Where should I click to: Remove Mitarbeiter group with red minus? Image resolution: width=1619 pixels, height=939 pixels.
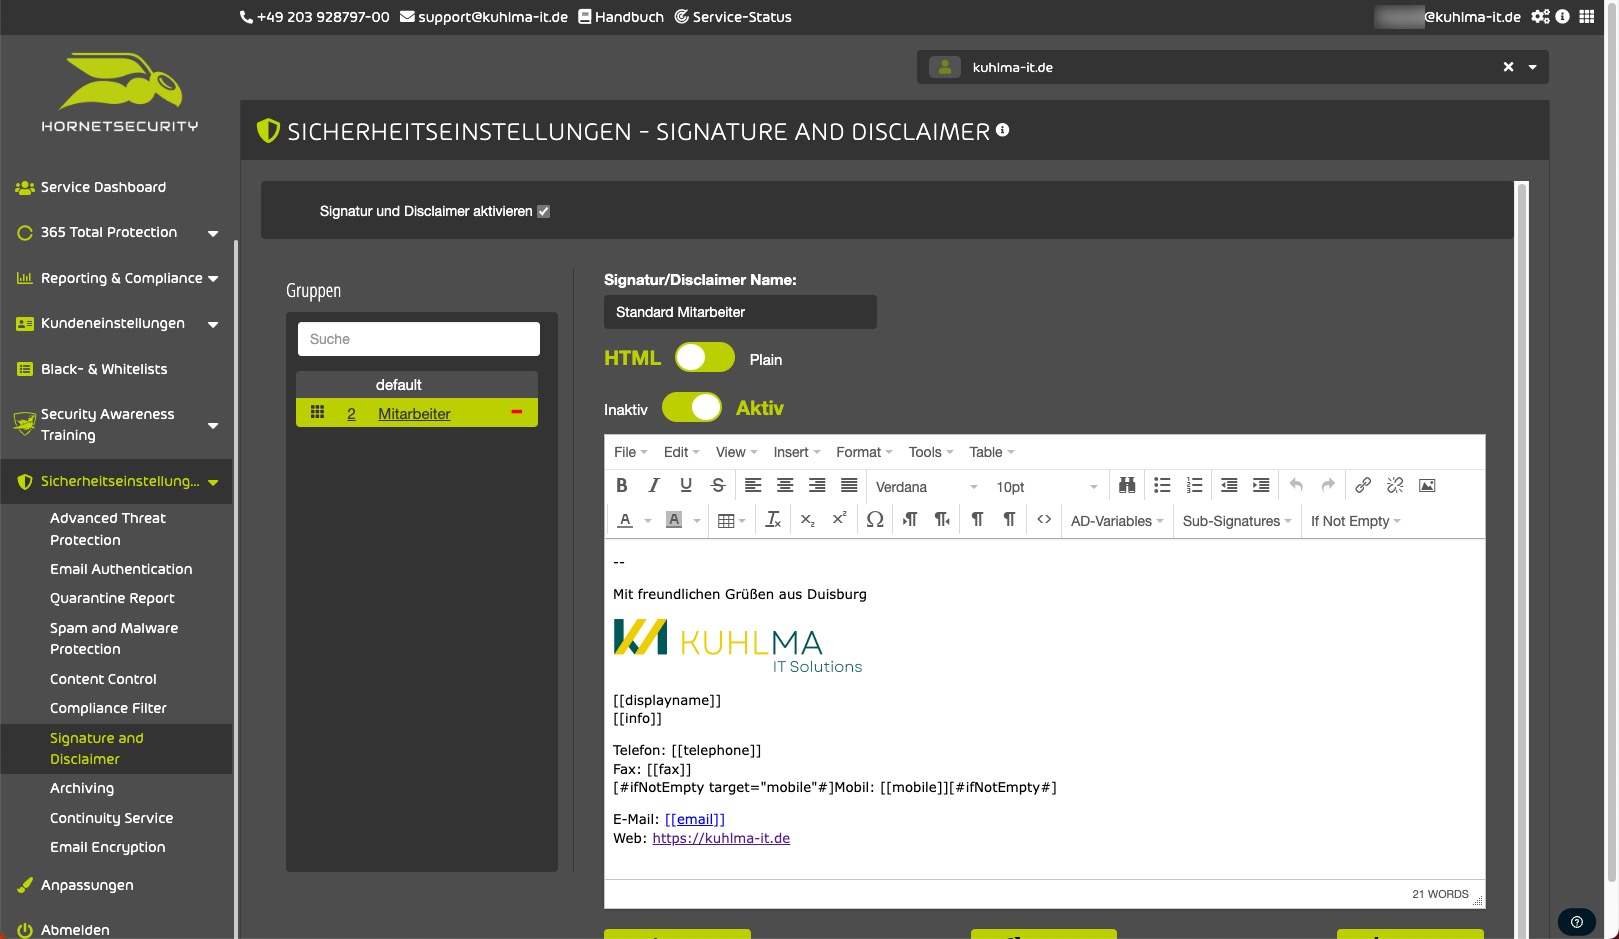(x=517, y=412)
